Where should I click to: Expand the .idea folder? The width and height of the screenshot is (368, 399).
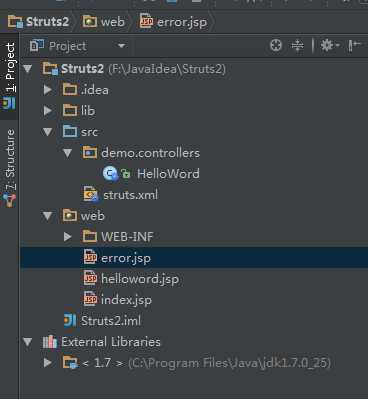point(48,90)
